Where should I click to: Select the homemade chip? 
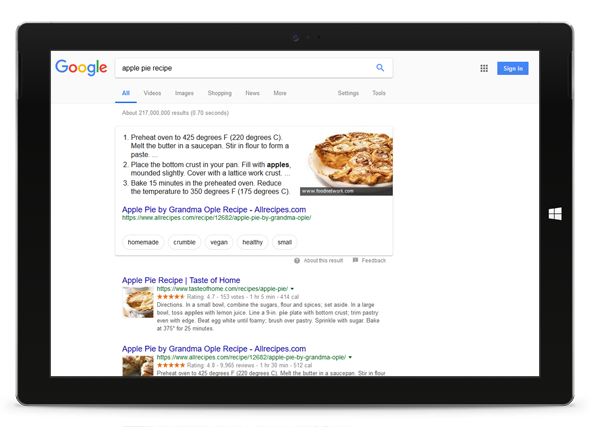[x=143, y=242]
